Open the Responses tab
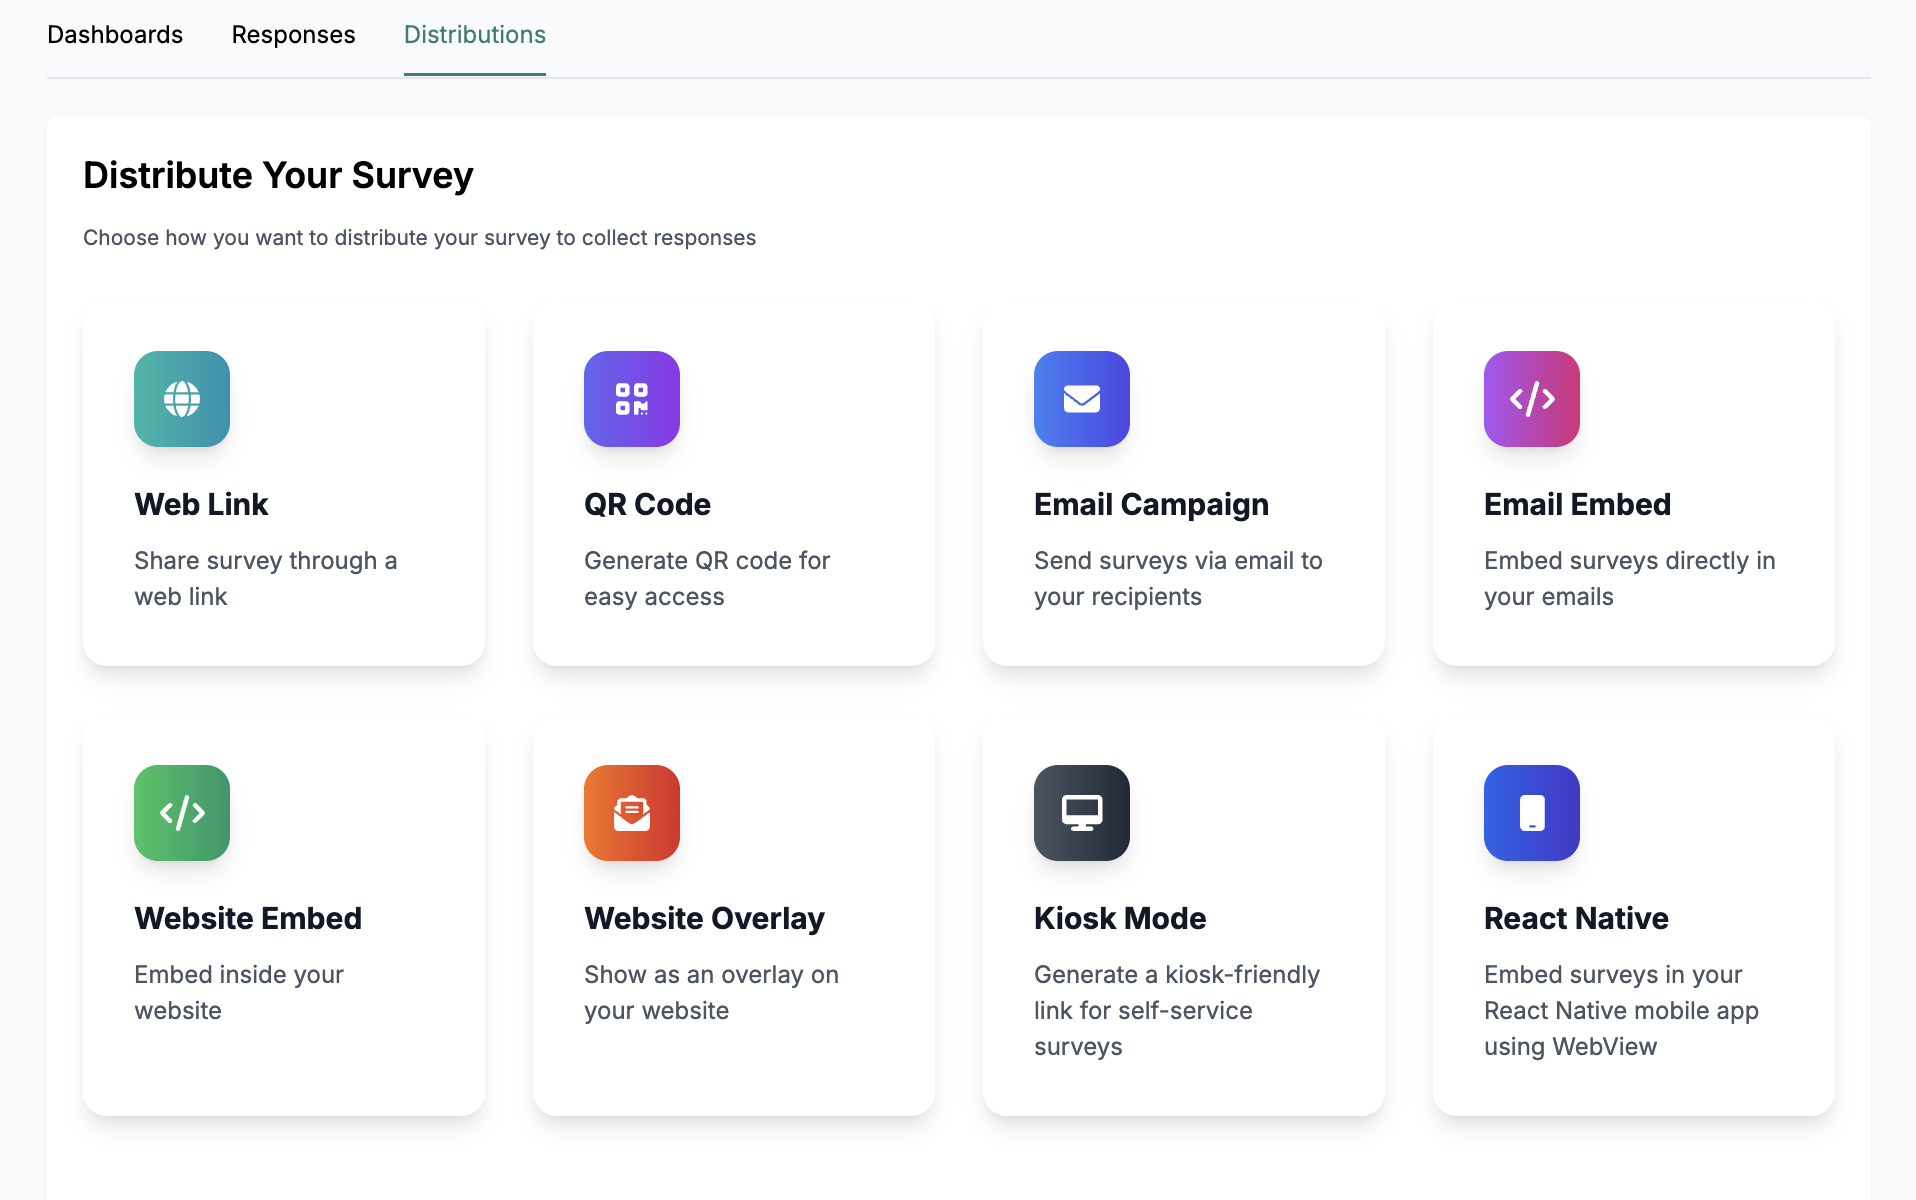 click(293, 35)
